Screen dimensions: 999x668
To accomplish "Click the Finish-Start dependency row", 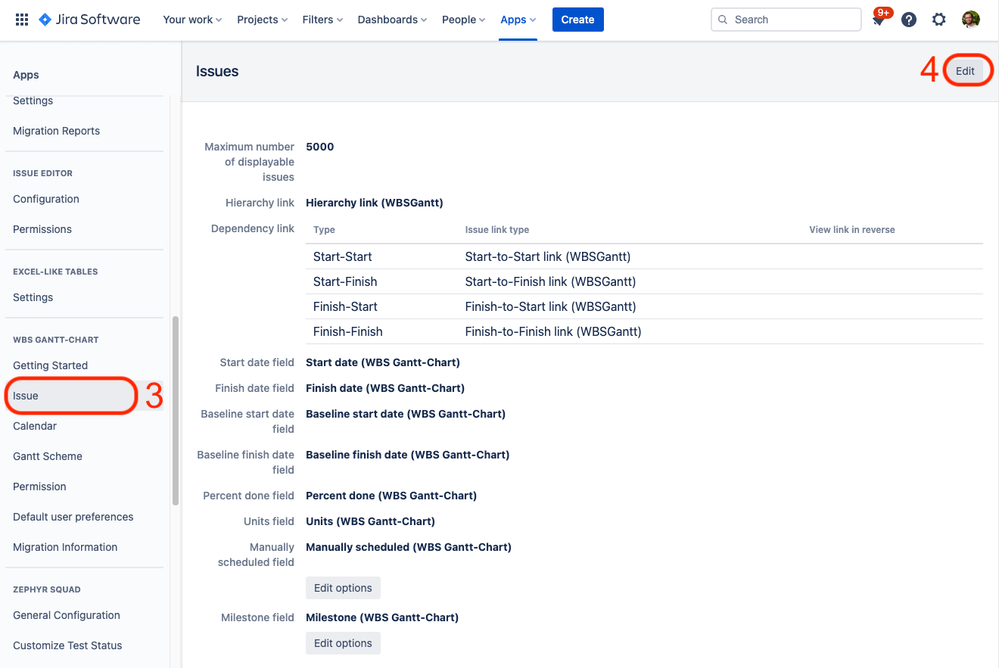I will click(644, 307).
